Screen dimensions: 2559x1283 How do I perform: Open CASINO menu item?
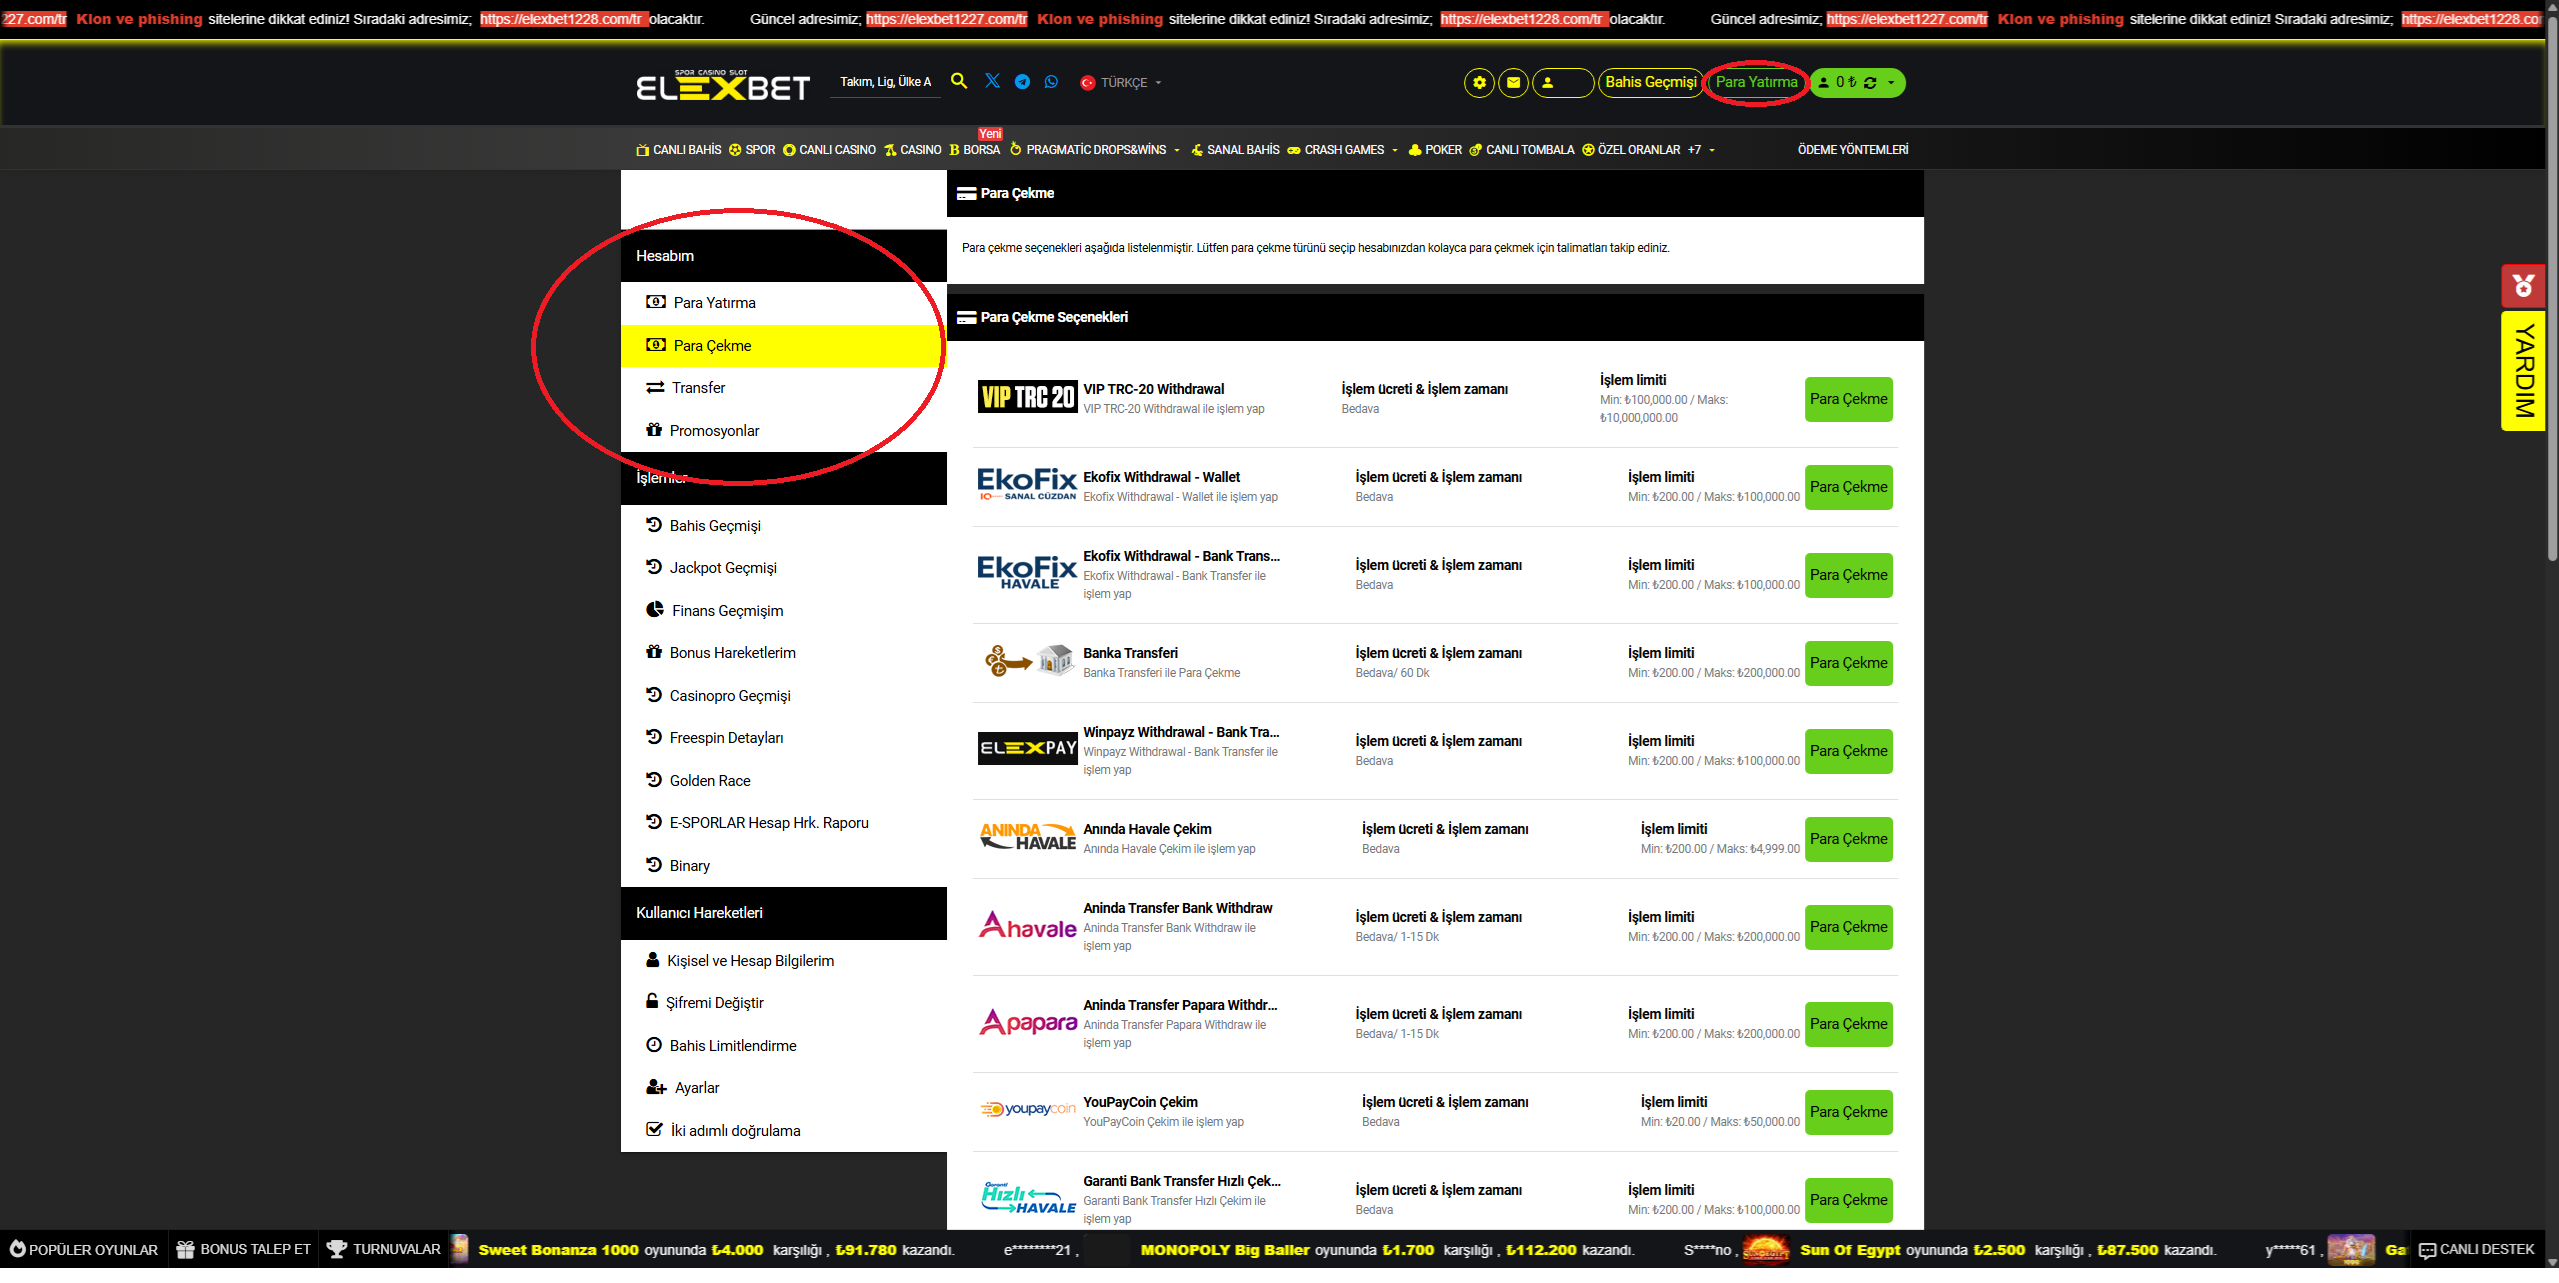point(912,150)
